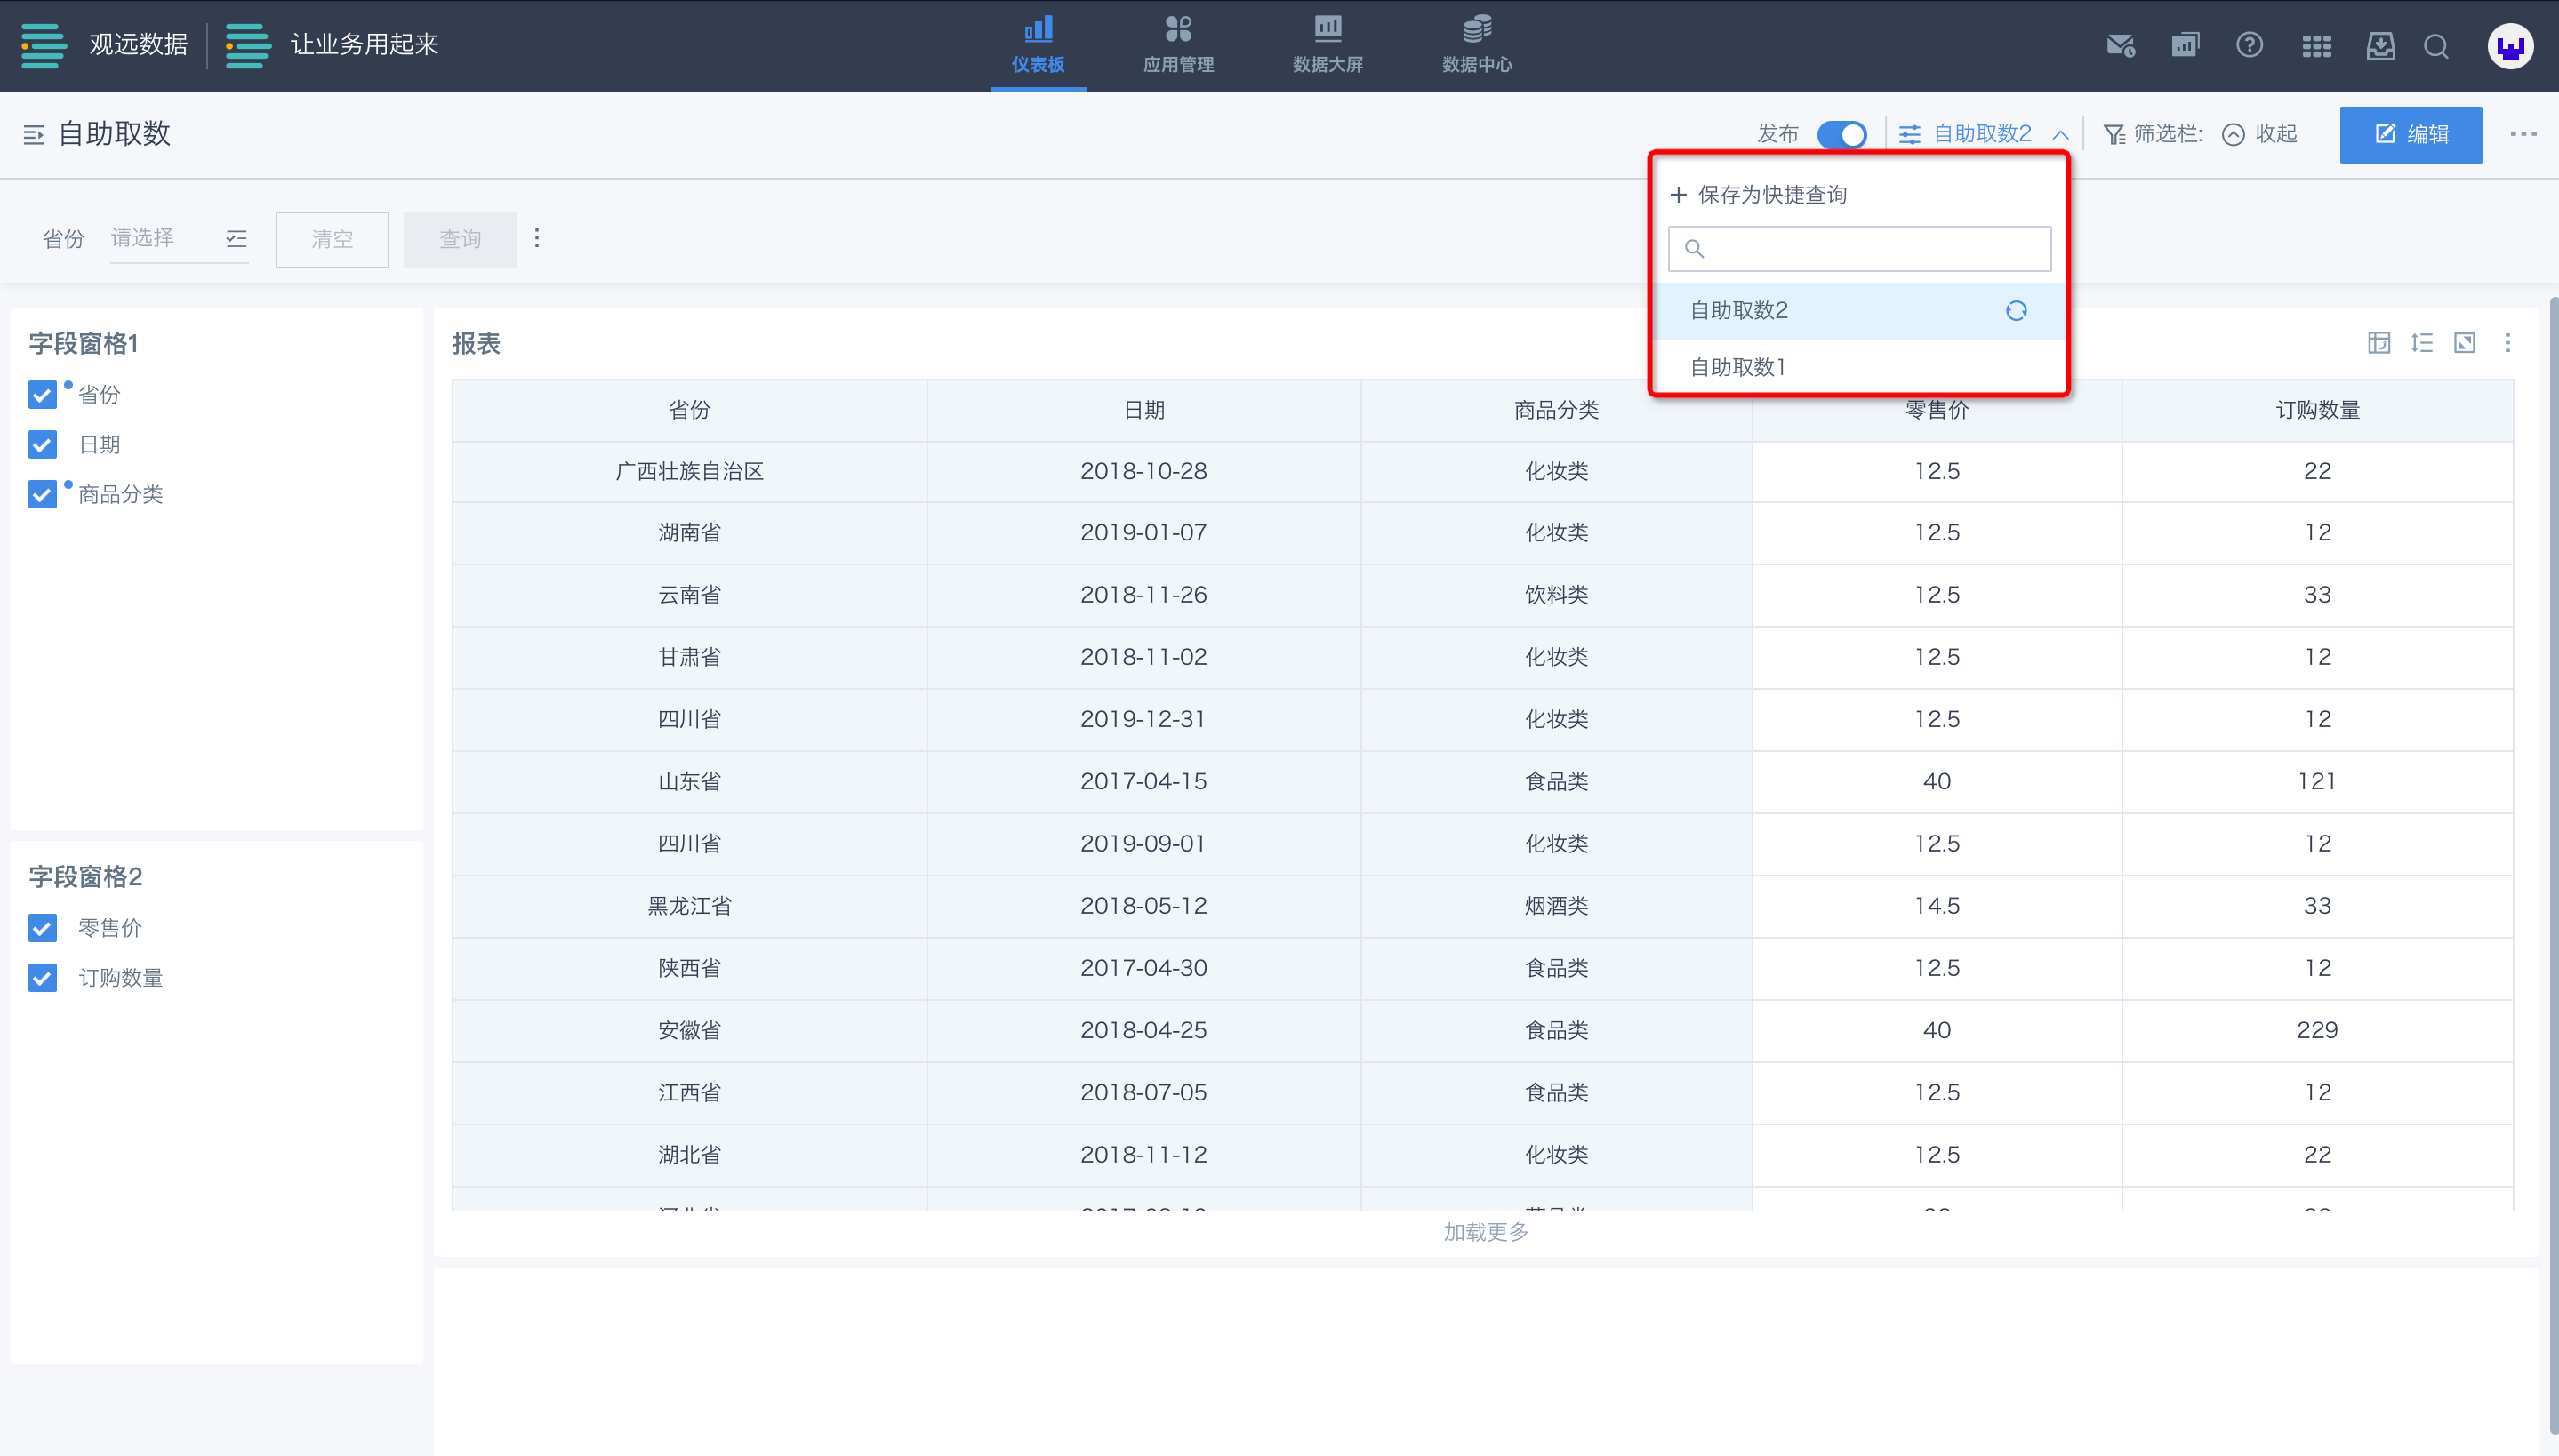2559x1456 pixels.
Task: Click the mail subscription icon in top bar
Action: point(2120,46)
